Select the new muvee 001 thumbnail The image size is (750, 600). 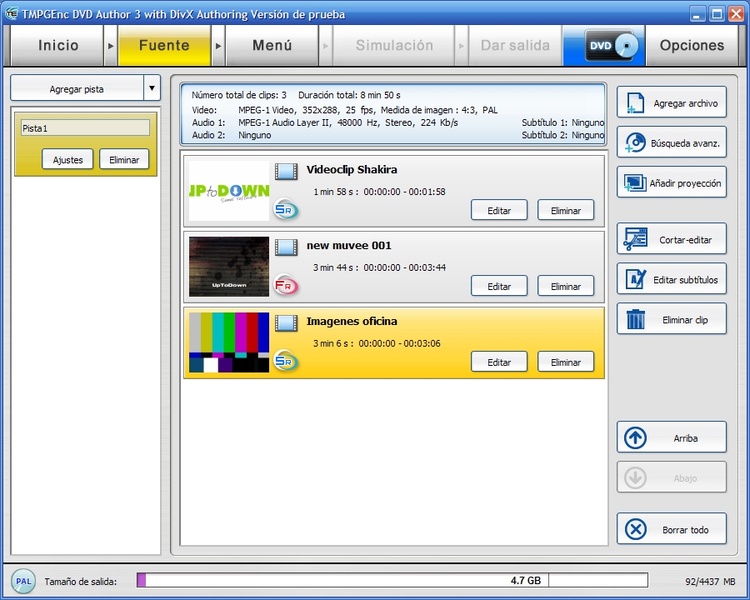coord(229,267)
